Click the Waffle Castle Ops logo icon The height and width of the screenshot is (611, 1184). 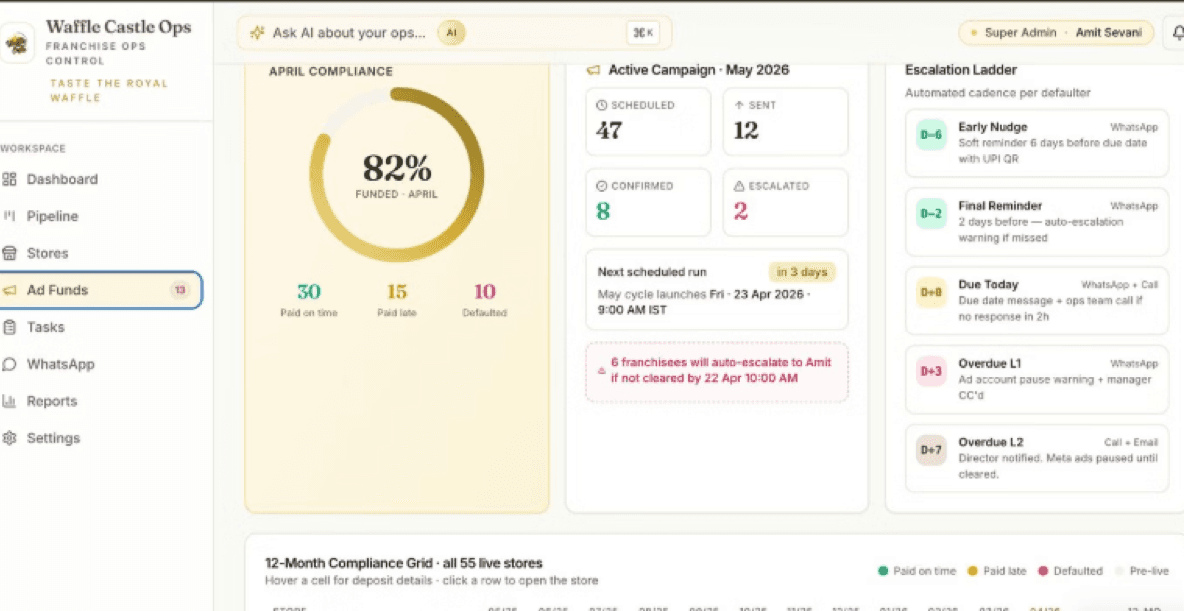pos(16,43)
